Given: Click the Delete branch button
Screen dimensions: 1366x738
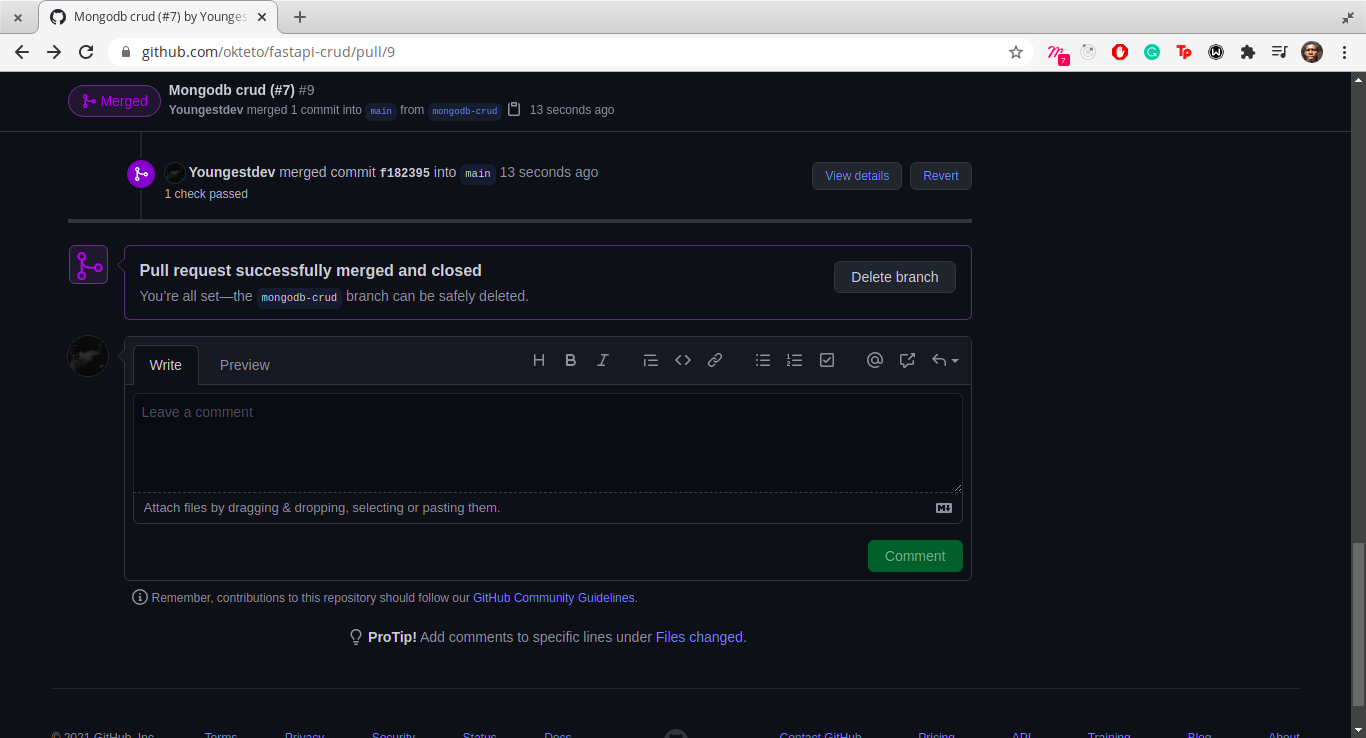Looking at the screenshot, I should (x=895, y=277).
